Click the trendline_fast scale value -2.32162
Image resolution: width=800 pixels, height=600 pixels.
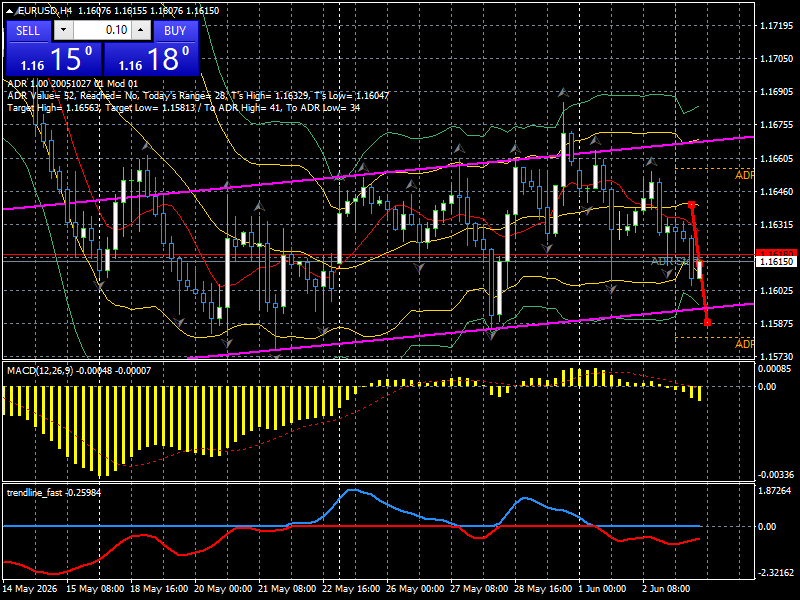click(774, 573)
